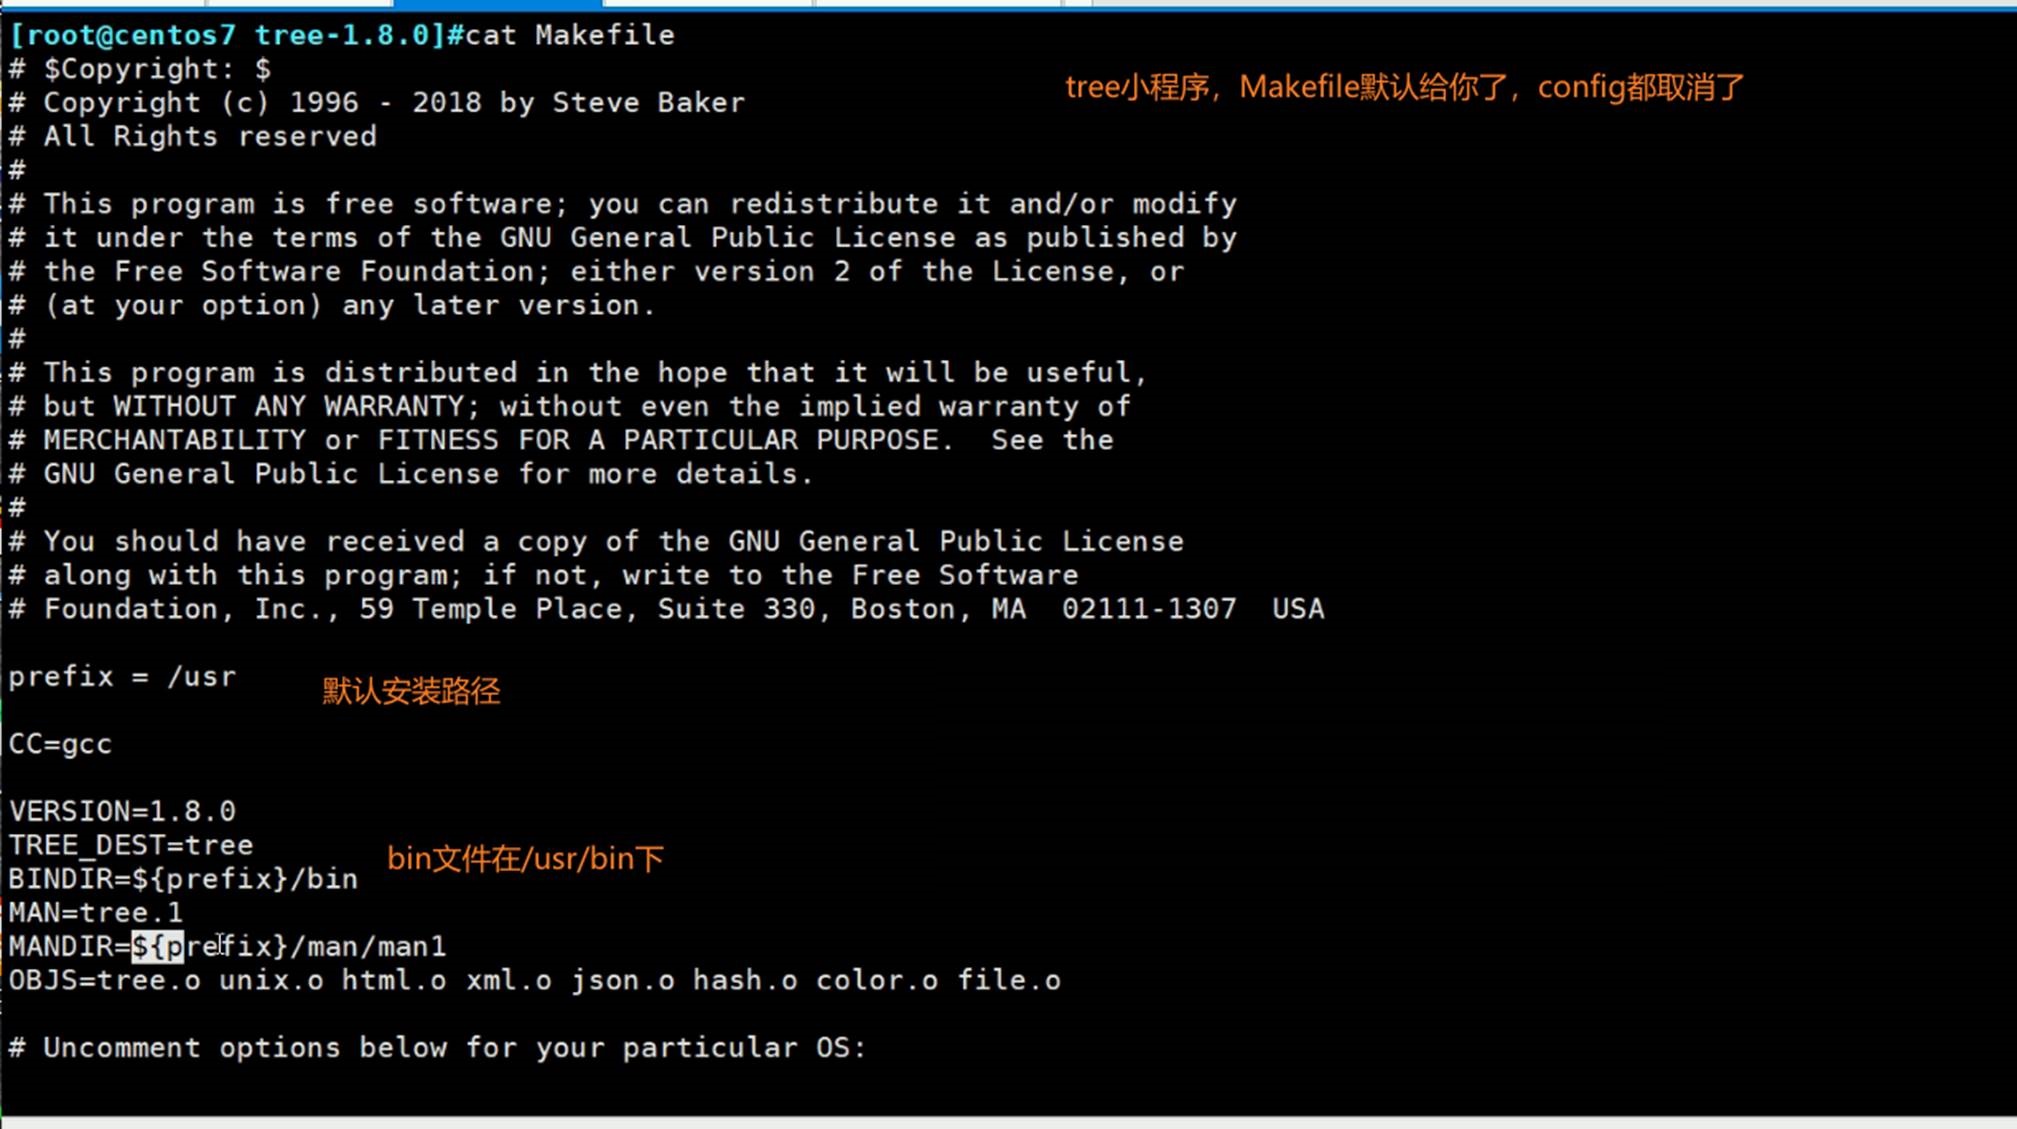Click the 'VERSION=1.8.0' line

[x=122, y=811]
